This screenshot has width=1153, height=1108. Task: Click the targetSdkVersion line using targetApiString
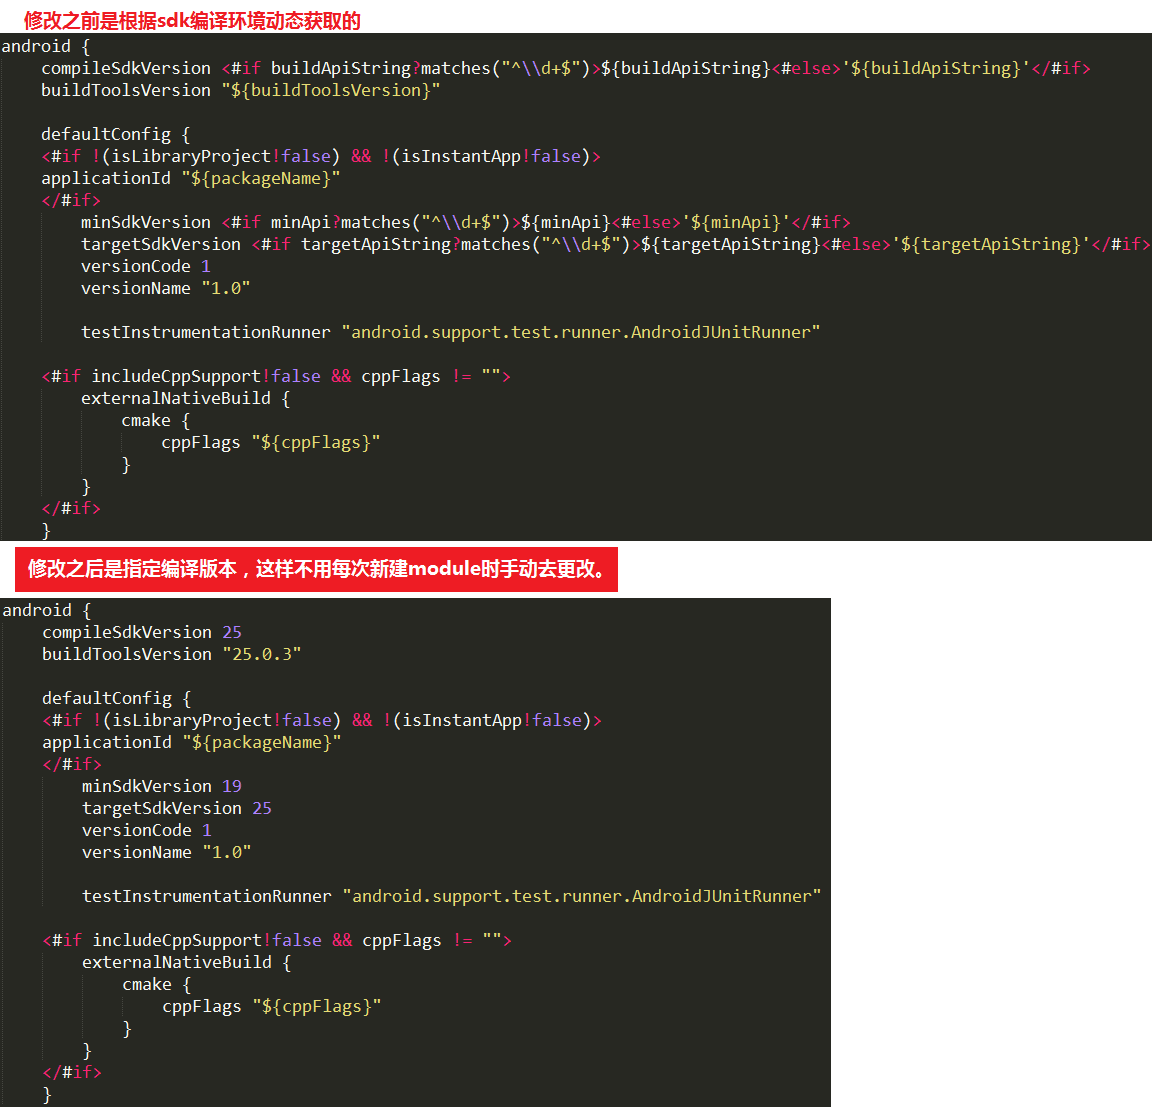coord(615,244)
